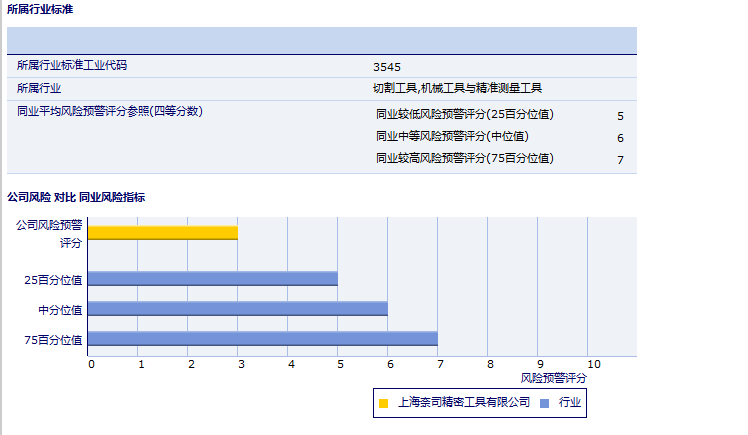The image size is (748, 435).
Task: Click the 公司风险预警评分 axis label
Action: 49,234
